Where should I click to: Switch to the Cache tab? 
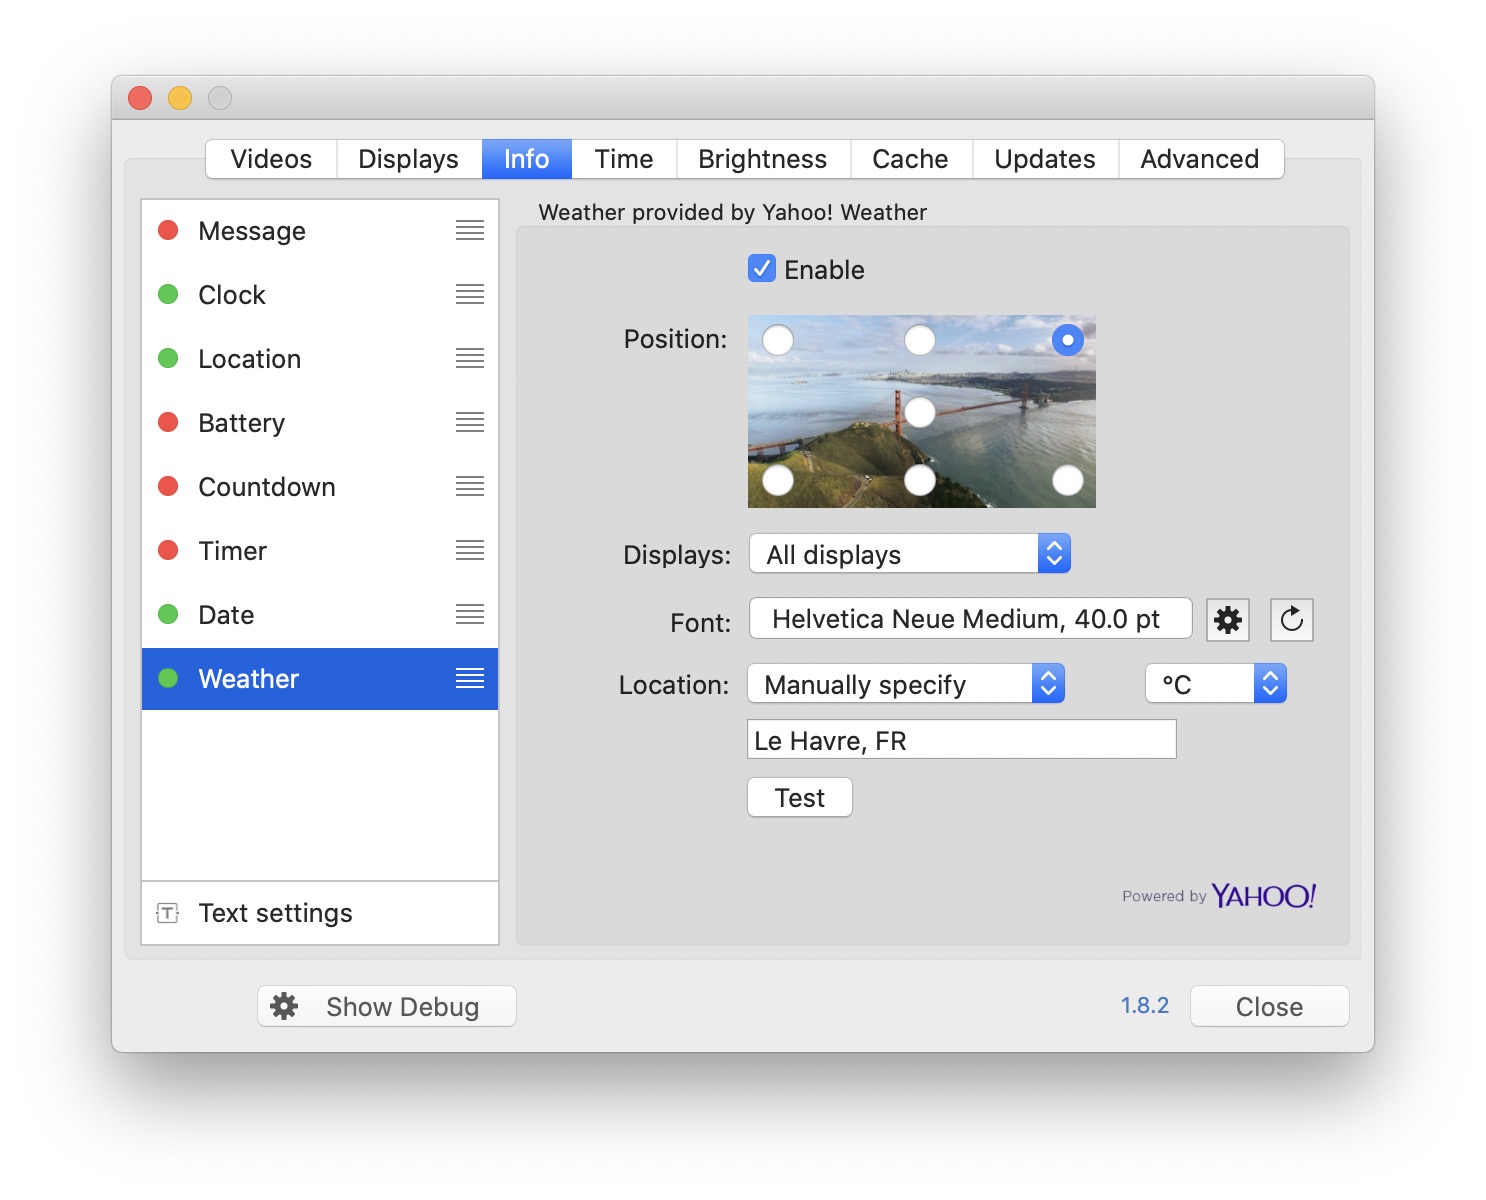coord(910,159)
